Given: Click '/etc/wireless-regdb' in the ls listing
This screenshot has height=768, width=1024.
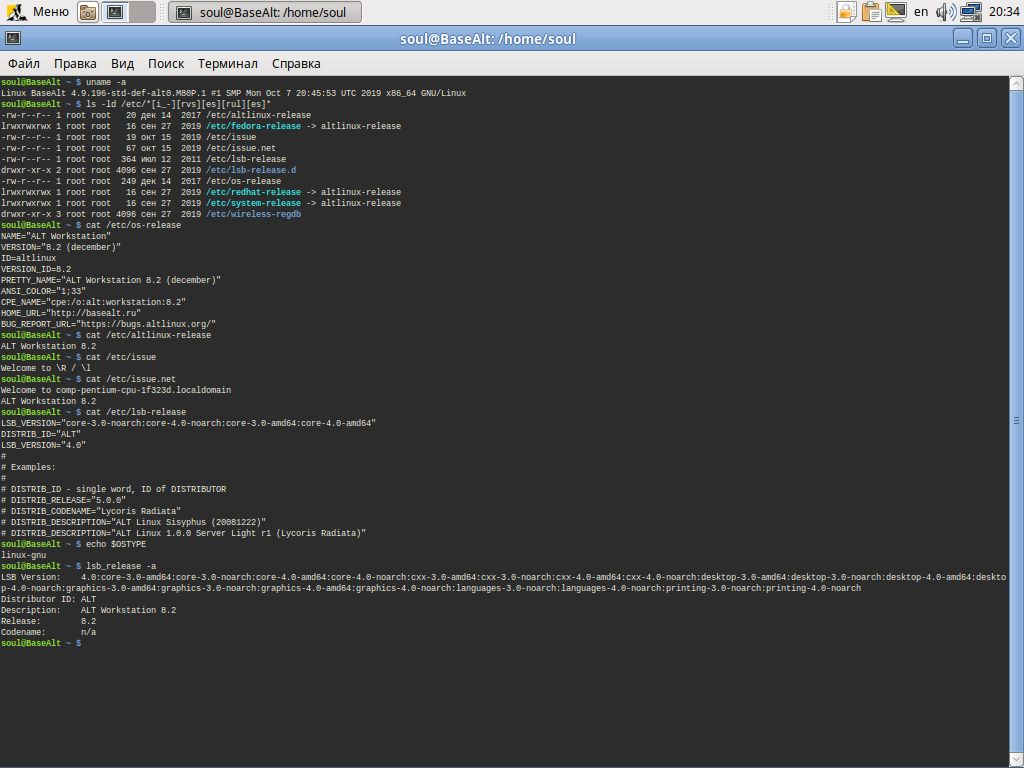Looking at the screenshot, I should click(253, 214).
